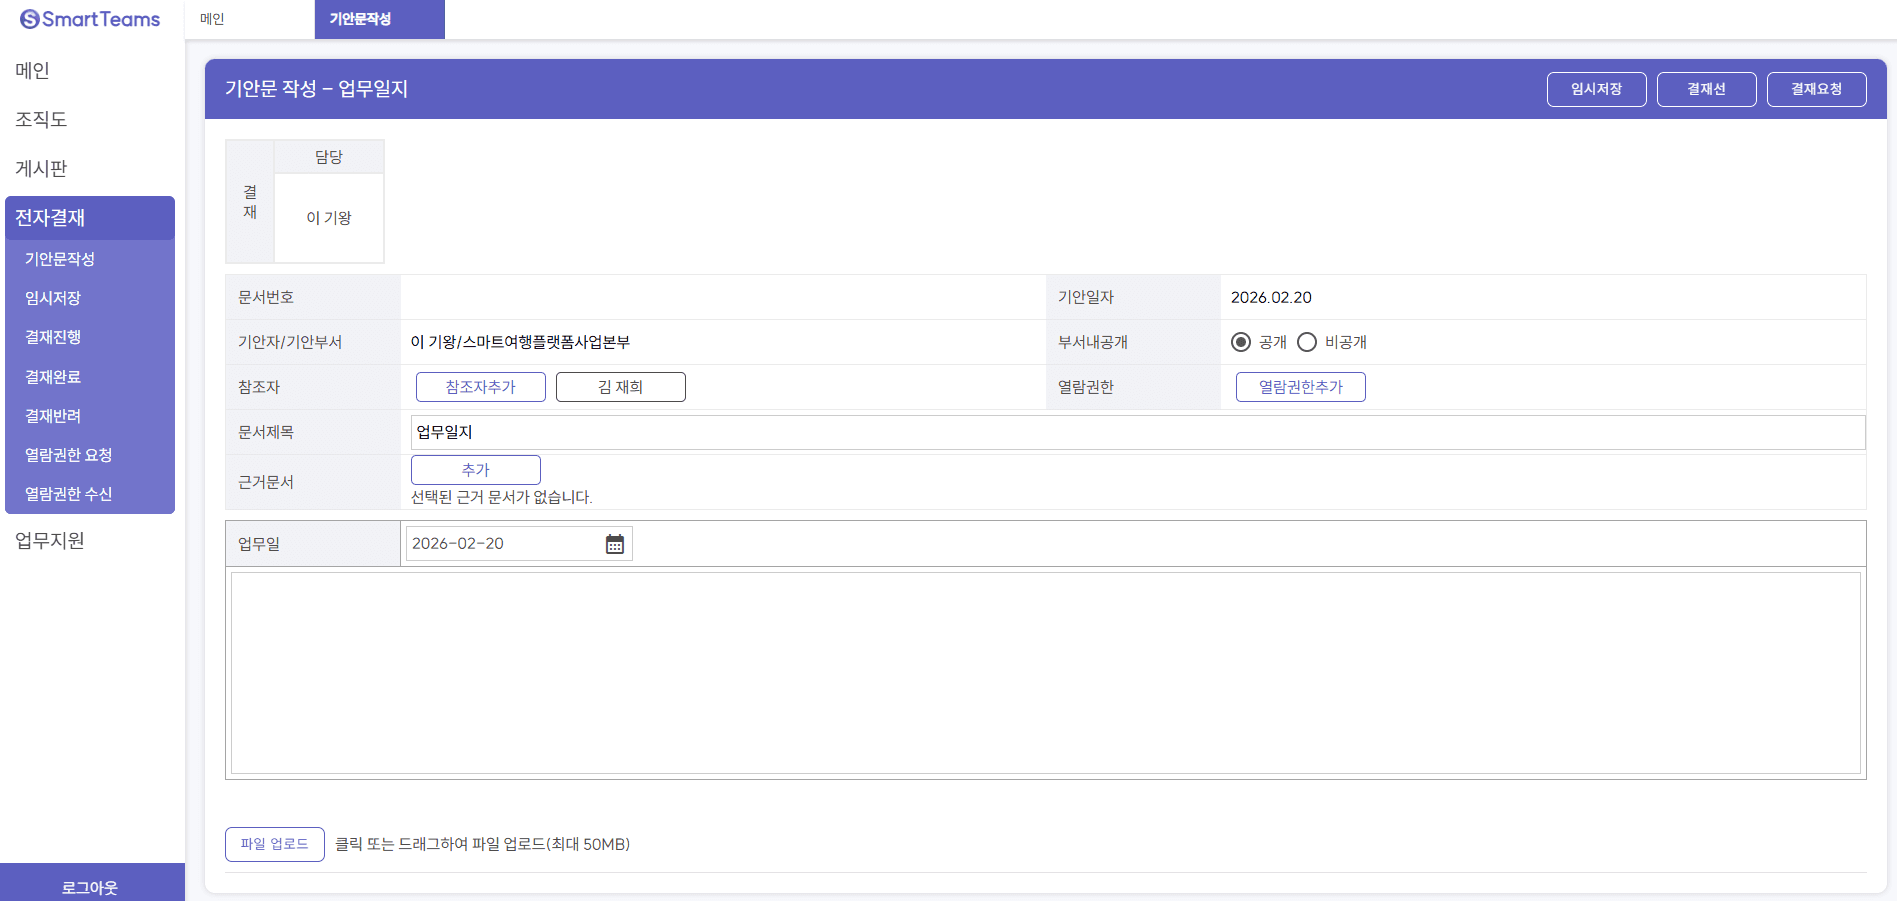Open the 게시판 sidebar menu
This screenshot has width=1897, height=901.
point(41,169)
